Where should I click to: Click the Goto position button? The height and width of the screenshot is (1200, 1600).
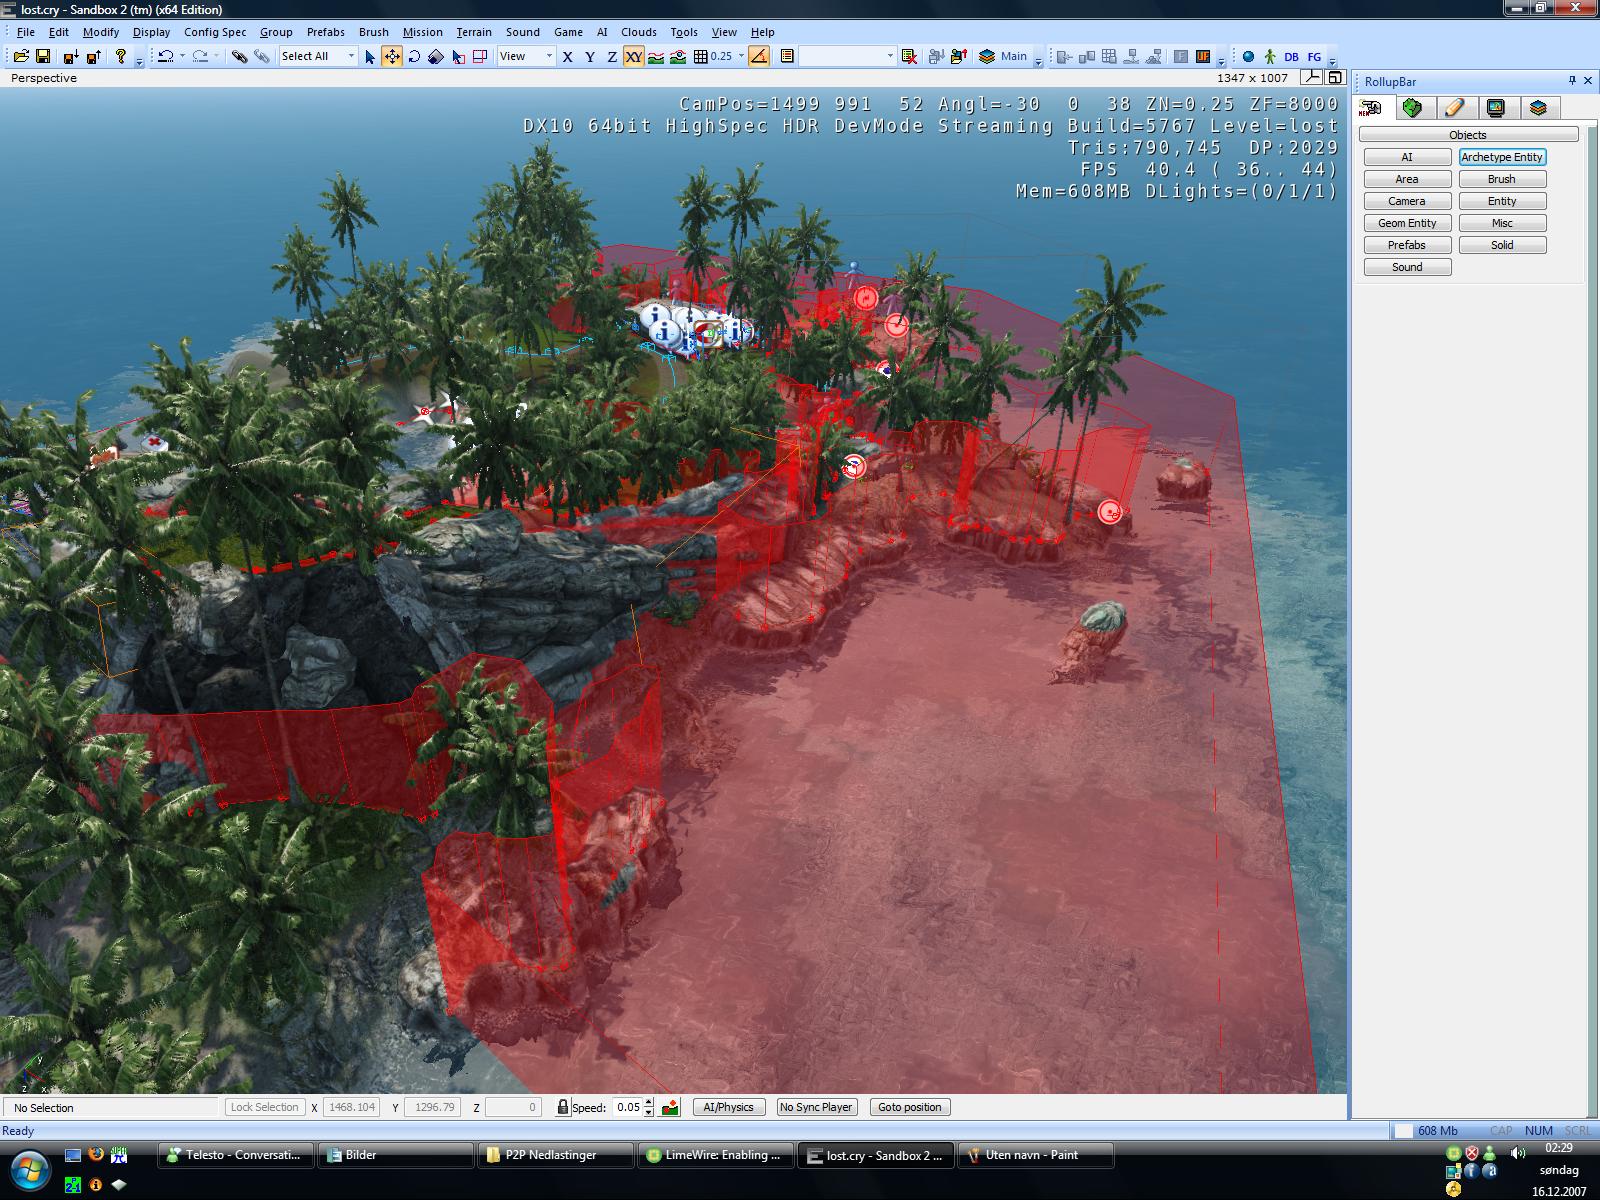910,1107
